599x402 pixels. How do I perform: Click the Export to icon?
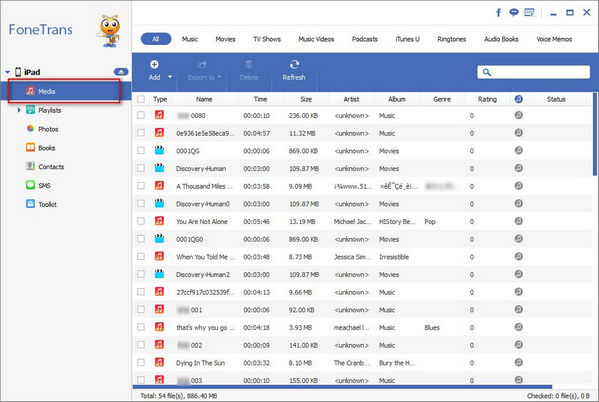point(202,64)
